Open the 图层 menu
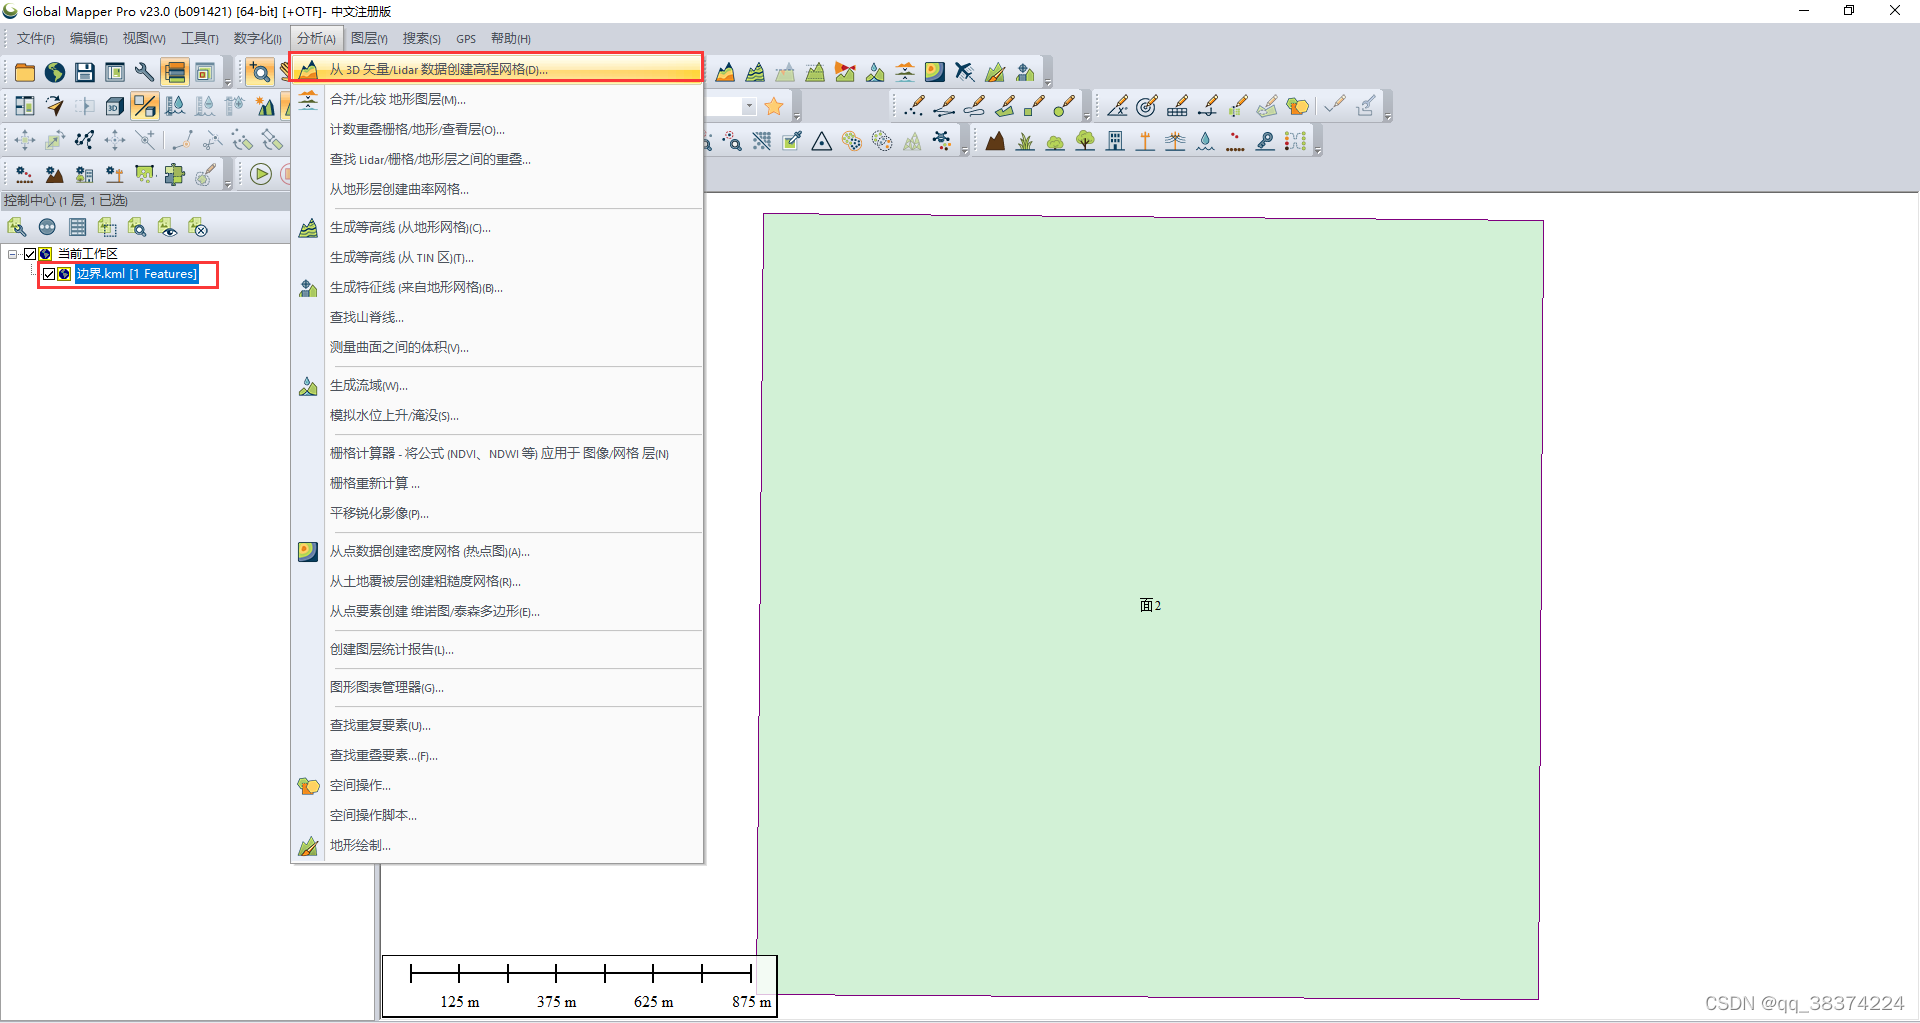This screenshot has height=1023, width=1920. tap(369, 38)
